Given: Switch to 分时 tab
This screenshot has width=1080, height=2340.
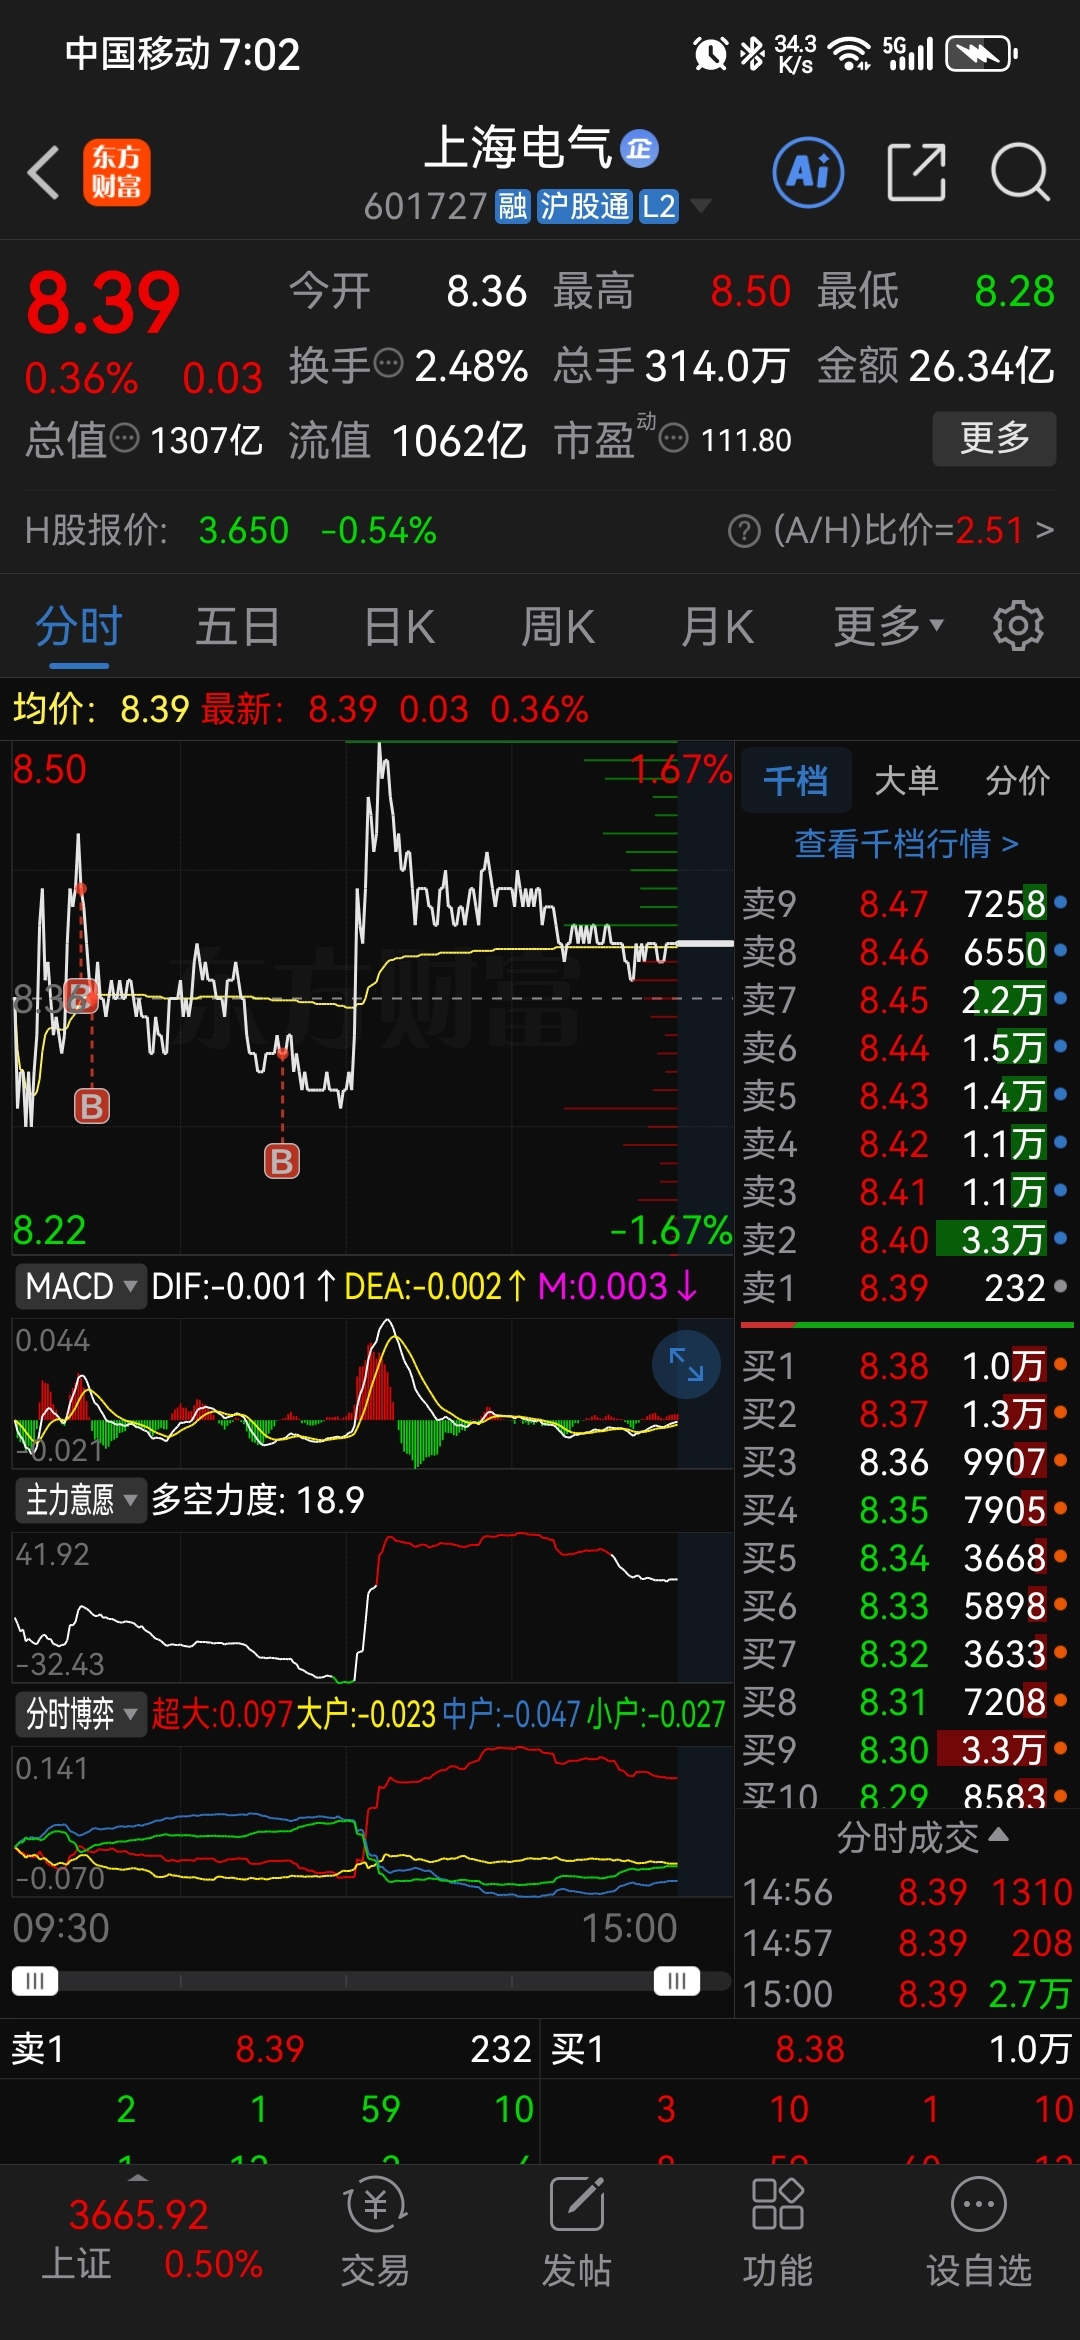Looking at the screenshot, I should (79, 628).
